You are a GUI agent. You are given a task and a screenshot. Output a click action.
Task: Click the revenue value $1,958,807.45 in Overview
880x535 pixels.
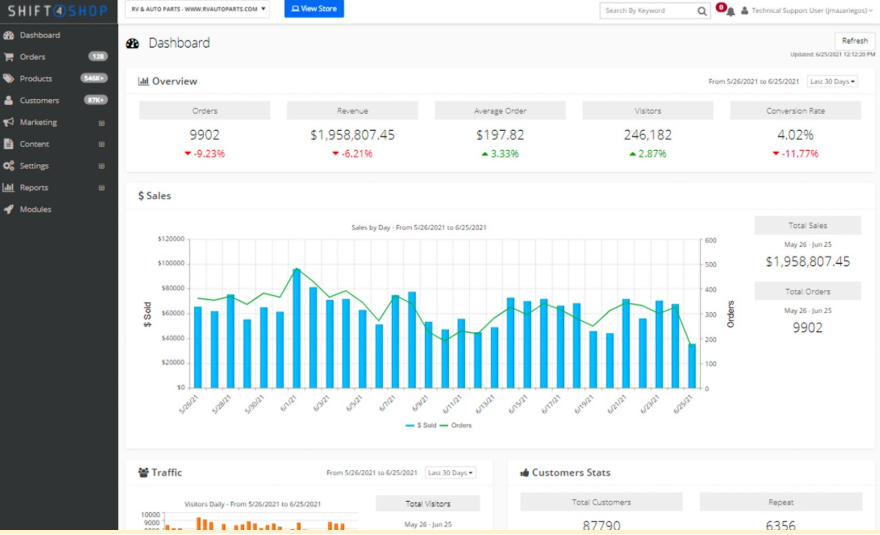[x=352, y=135]
